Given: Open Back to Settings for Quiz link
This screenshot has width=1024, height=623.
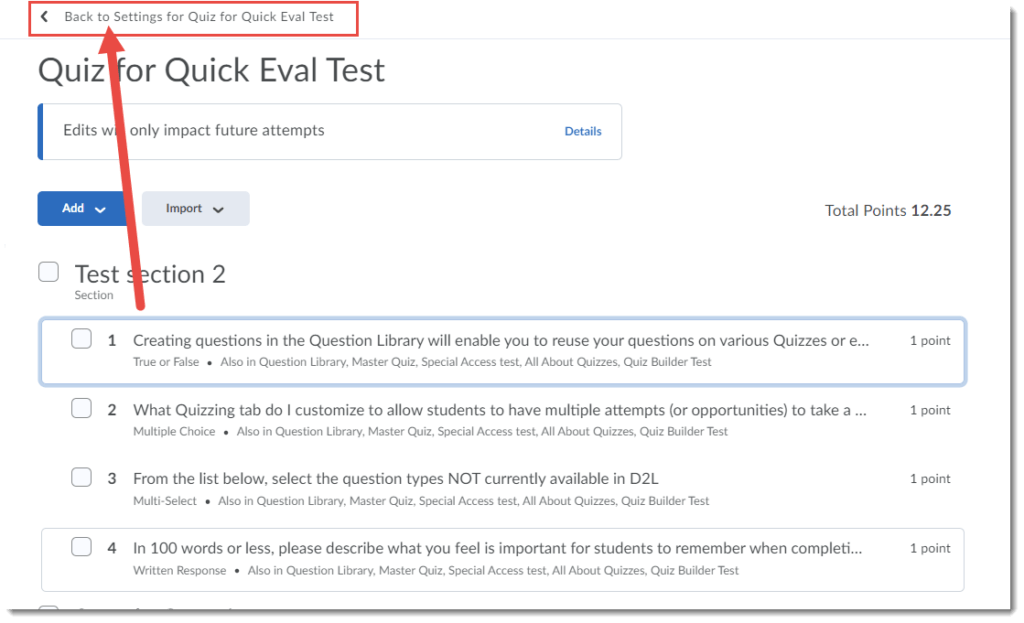Looking at the screenshot, I should pyautogui.click(x=199, y=16).
